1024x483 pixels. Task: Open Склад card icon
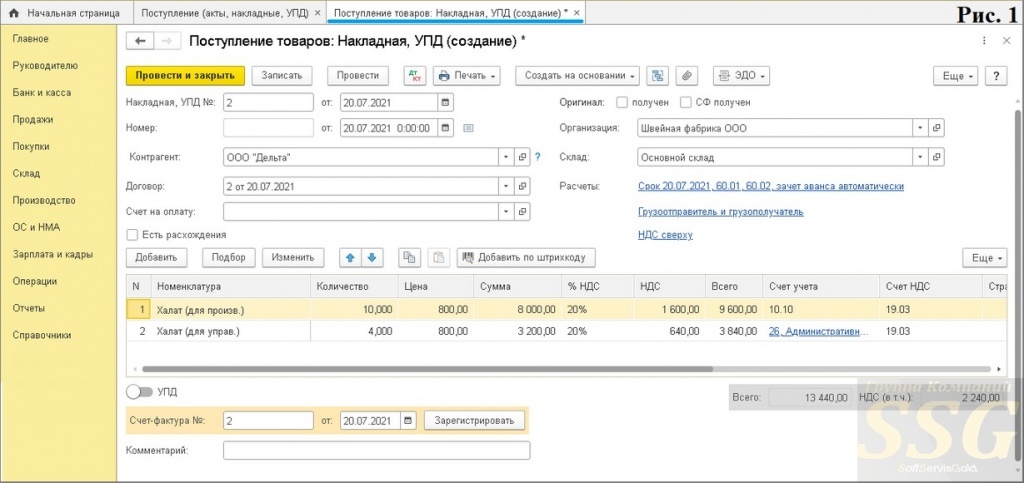point(936,157)
